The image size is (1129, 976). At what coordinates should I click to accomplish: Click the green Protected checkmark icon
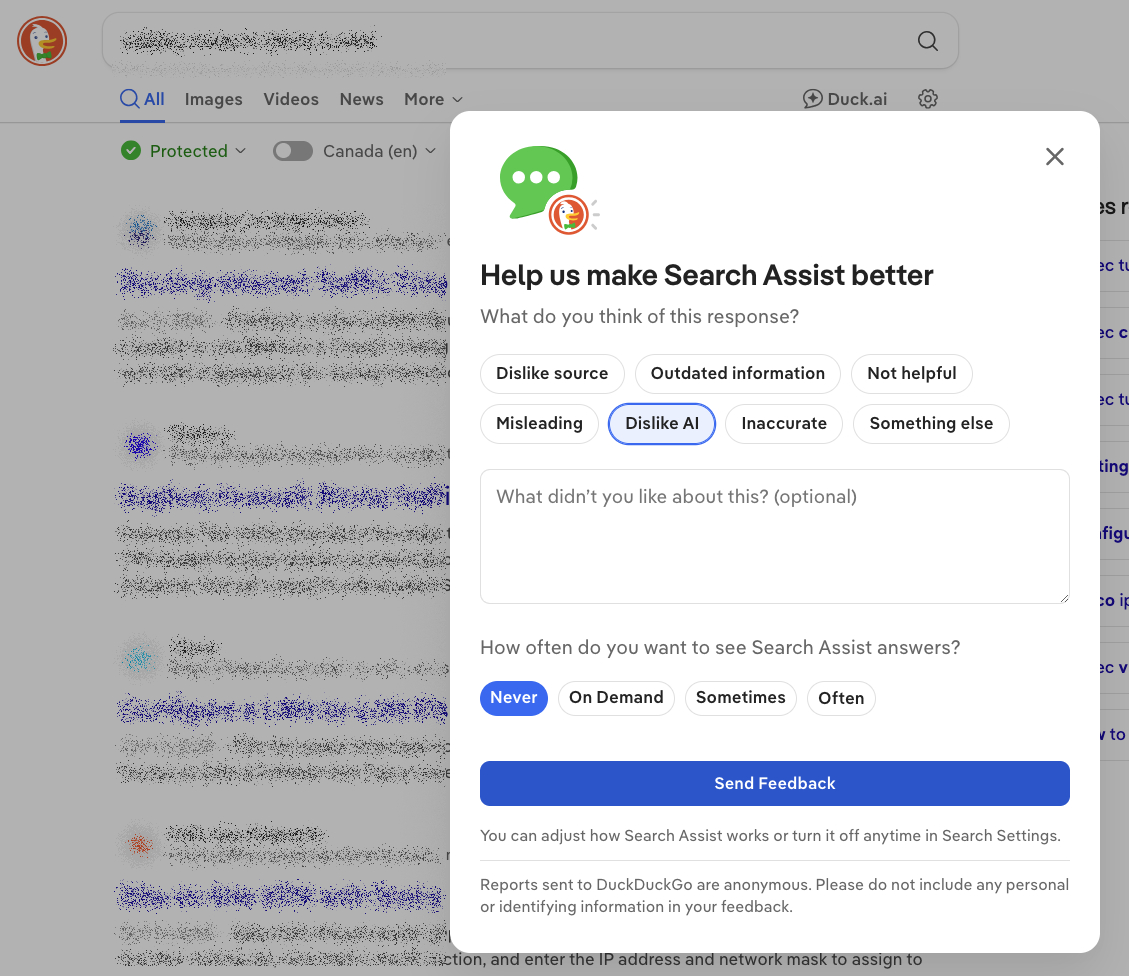pos(131,151)
